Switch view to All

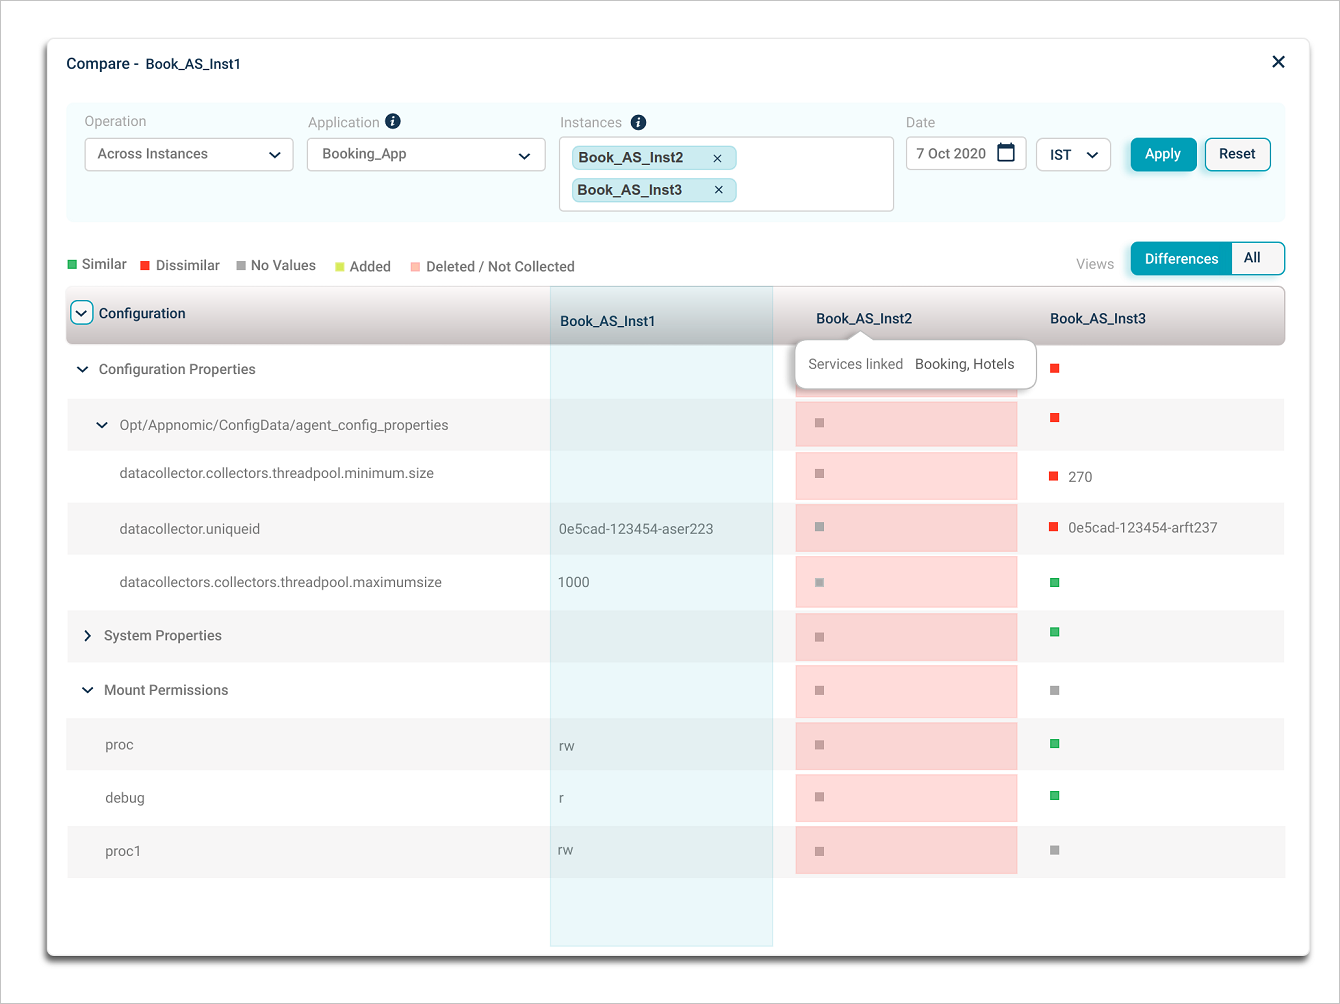1252,258
